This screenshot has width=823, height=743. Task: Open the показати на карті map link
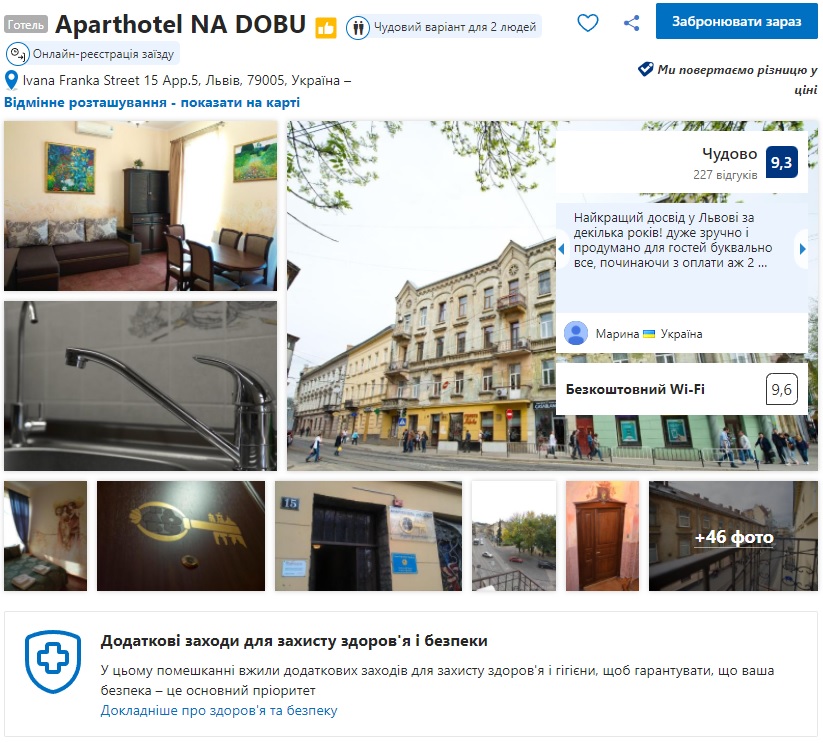[x=240, y=102]
